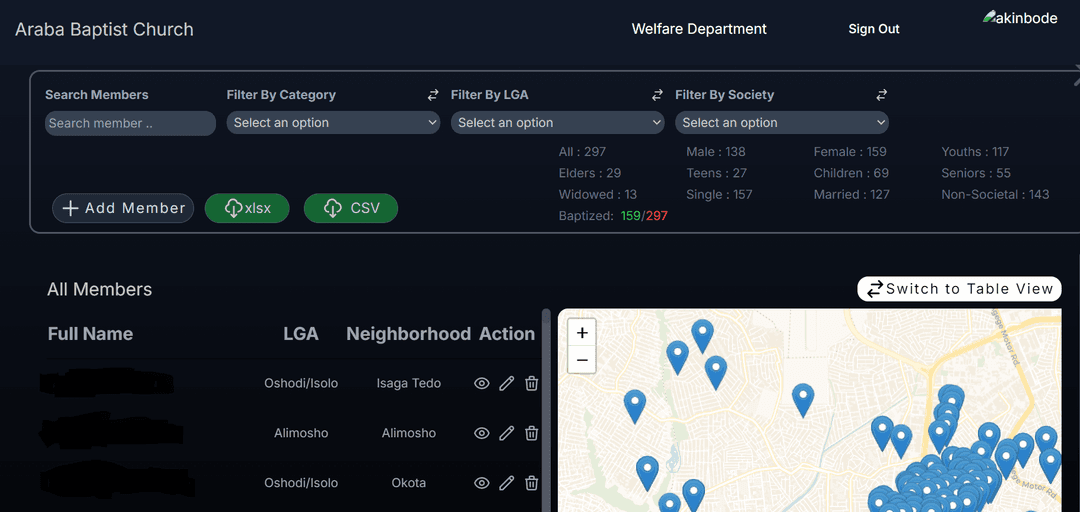Click the swap icon beside Filter By LGA
Screen dimensions: 1080x512
pyautogui.click(x=657, y=95)
